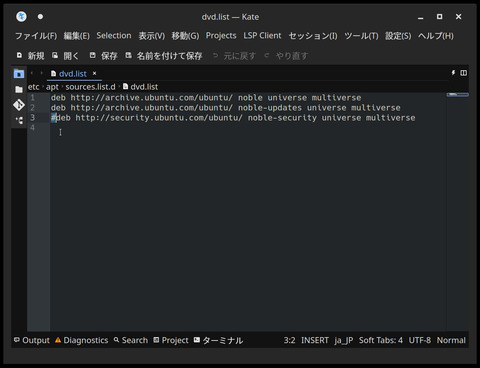This screenshot has width=480, height=368.
Task: Open the Output panel
Action: pyautogui.click(x=32, y=340)
